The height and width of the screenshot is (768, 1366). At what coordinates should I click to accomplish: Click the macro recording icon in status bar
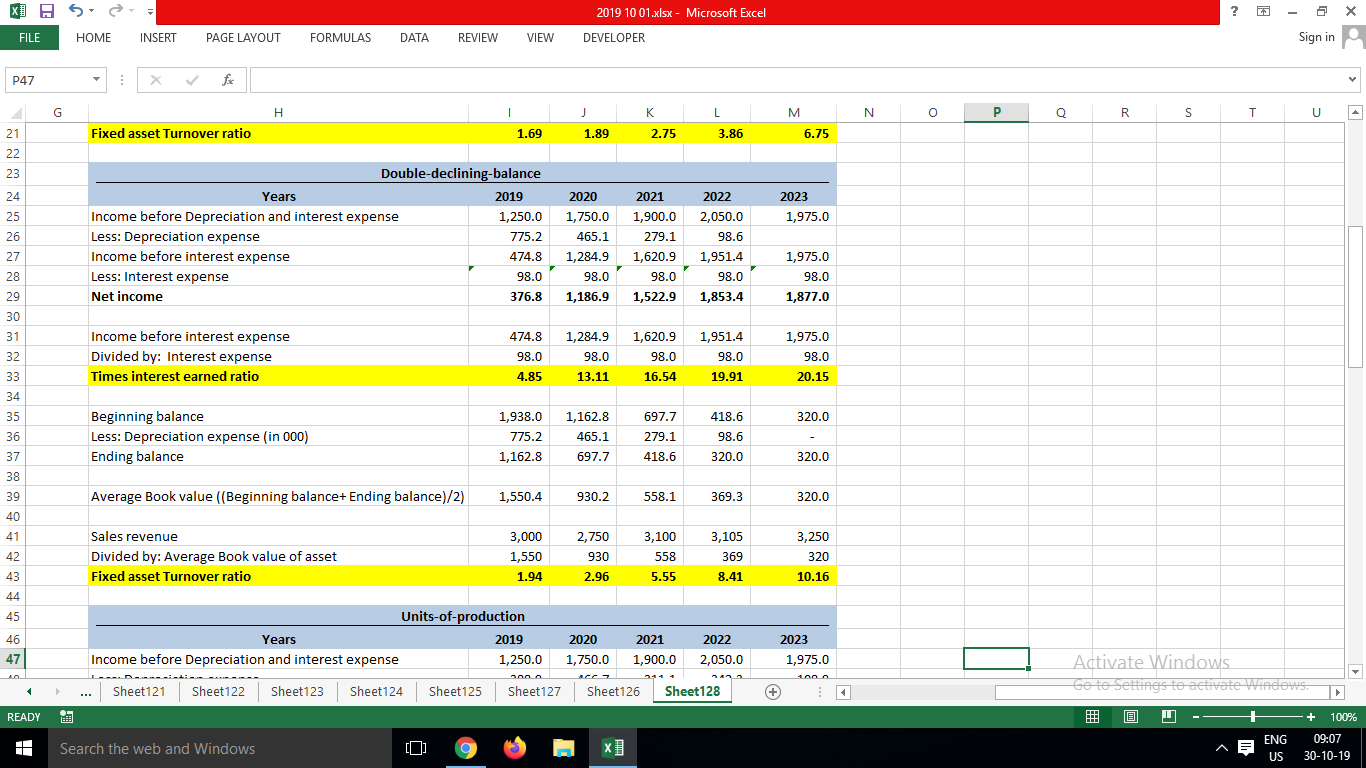click(x=68, y=717)
